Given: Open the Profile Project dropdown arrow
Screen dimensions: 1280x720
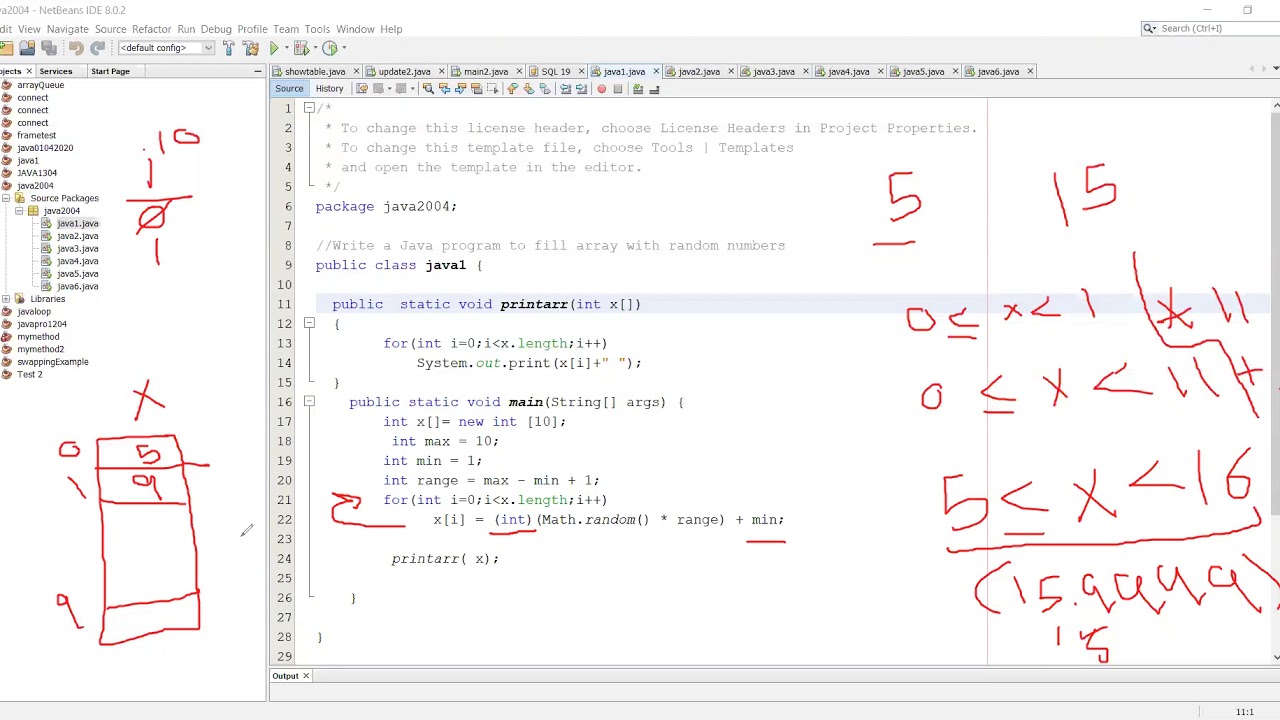Looking at the screenshot, I should 343,48.
